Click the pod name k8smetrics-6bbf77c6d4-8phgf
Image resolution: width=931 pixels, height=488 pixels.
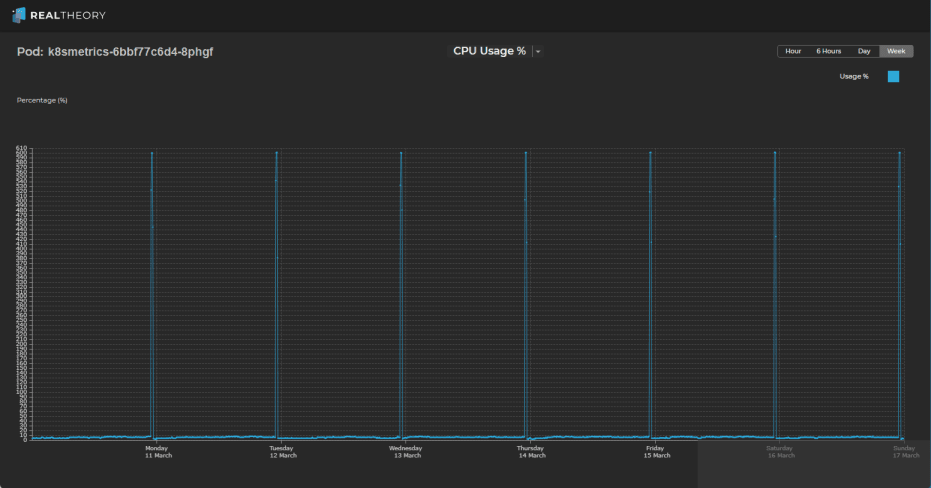[130, 52]
